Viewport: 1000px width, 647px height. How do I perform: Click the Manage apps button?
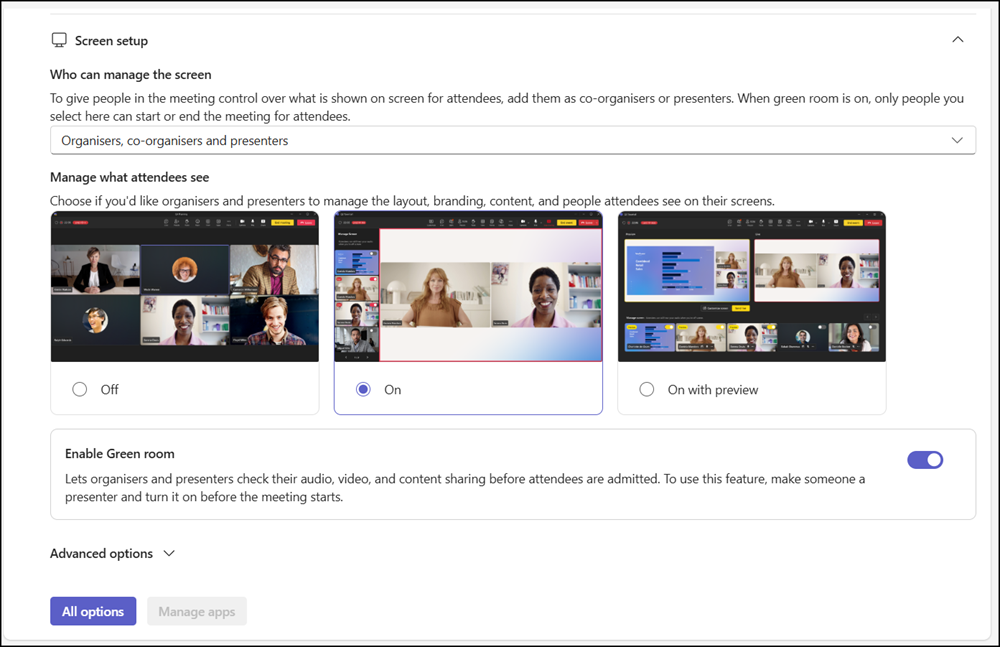(x=196, y=612)
